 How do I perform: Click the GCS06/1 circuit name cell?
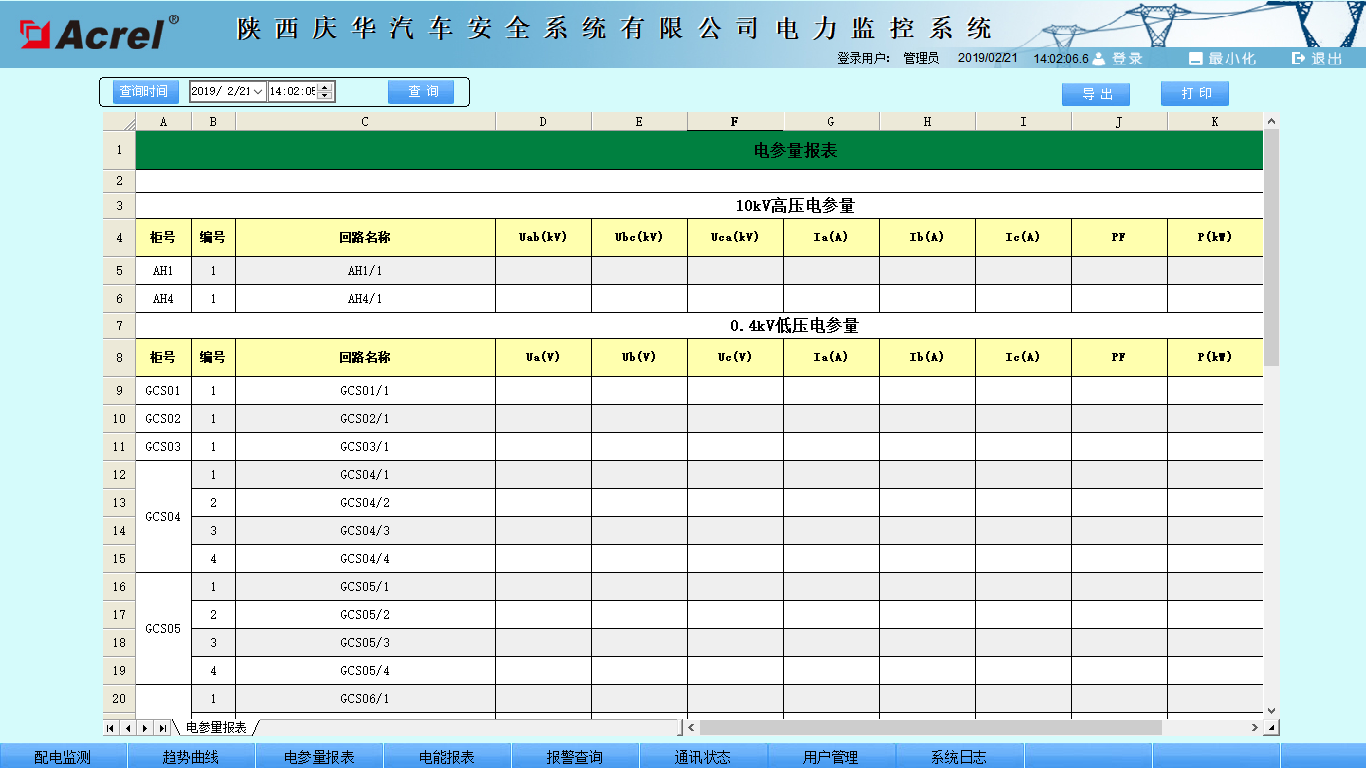coord(365,699)
